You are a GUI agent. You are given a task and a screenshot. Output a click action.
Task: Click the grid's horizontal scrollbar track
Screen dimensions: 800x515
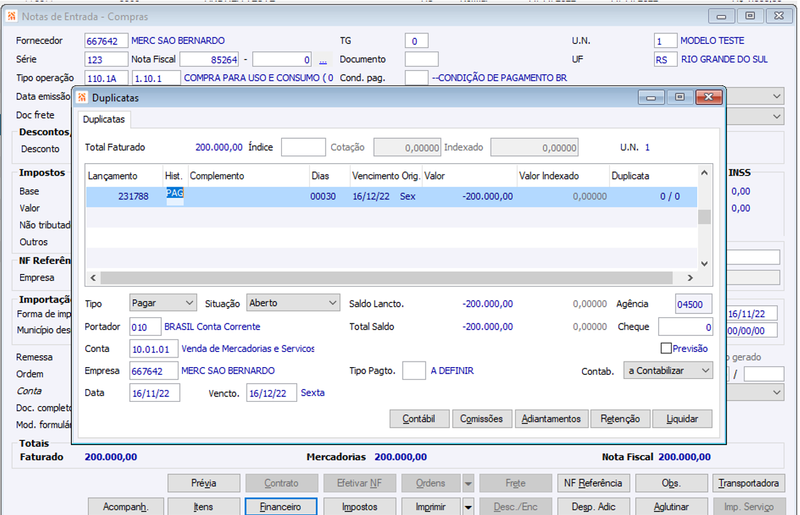pos(386,278)
